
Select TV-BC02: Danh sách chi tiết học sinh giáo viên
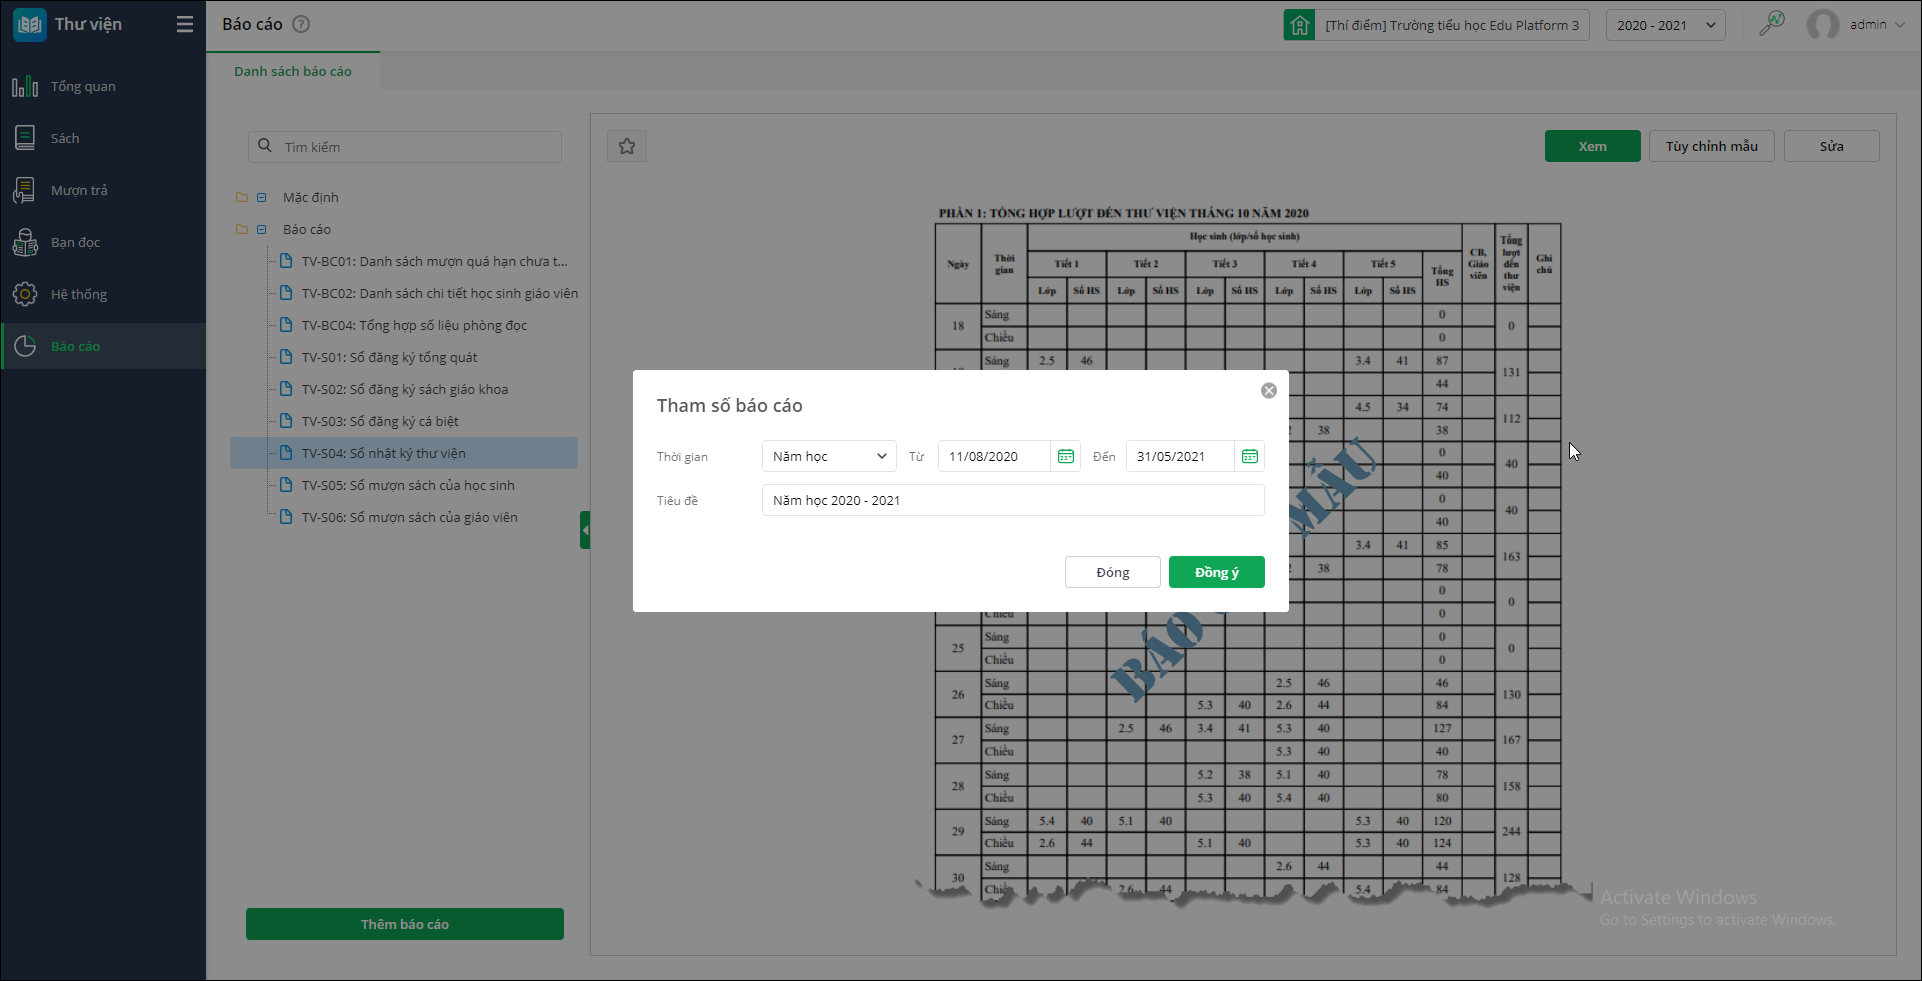coord(440,293)
